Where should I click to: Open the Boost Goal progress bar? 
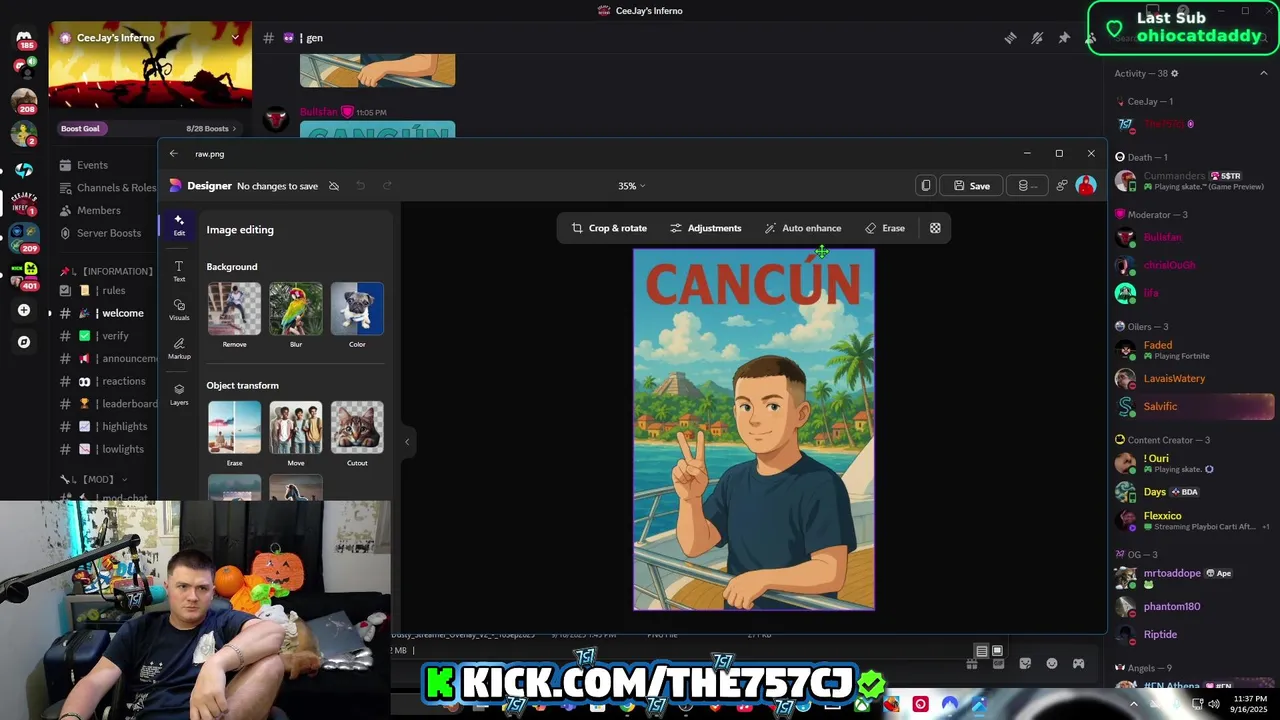pos(149,128)
